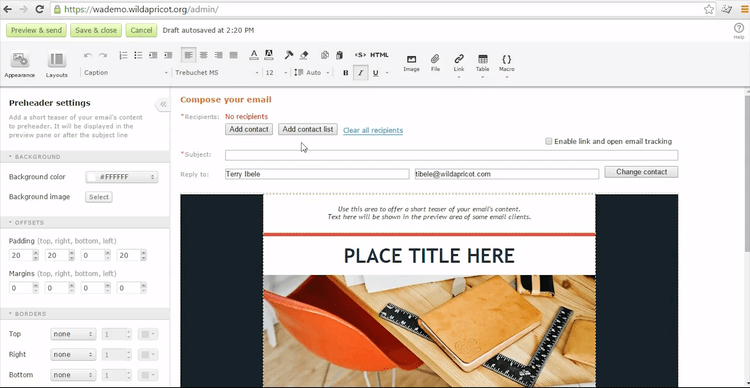The width and height of the screenshot is (750, 388).
Task: Click the Reply to name field
Action: click(x=317, y=174)
